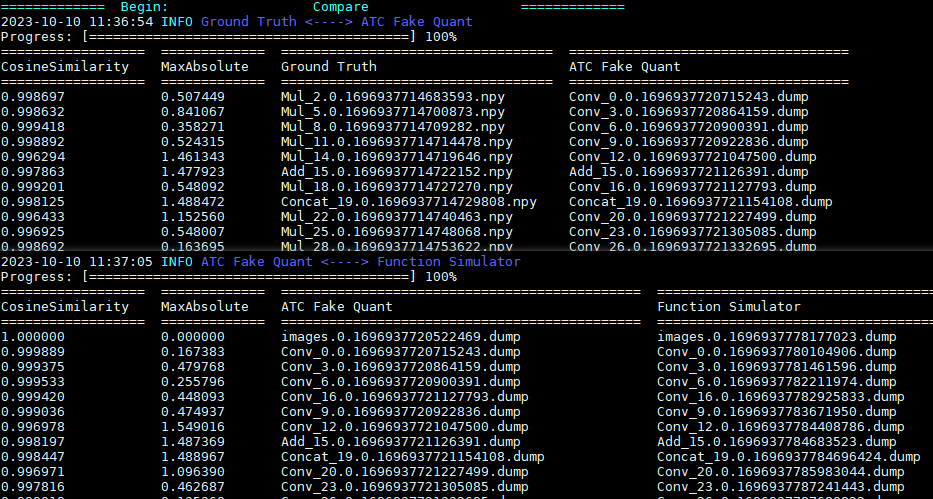The image size is (933, 499).
Task: Select the timestamp 2023-10-10 11:36:54
Action: (77, 22)
